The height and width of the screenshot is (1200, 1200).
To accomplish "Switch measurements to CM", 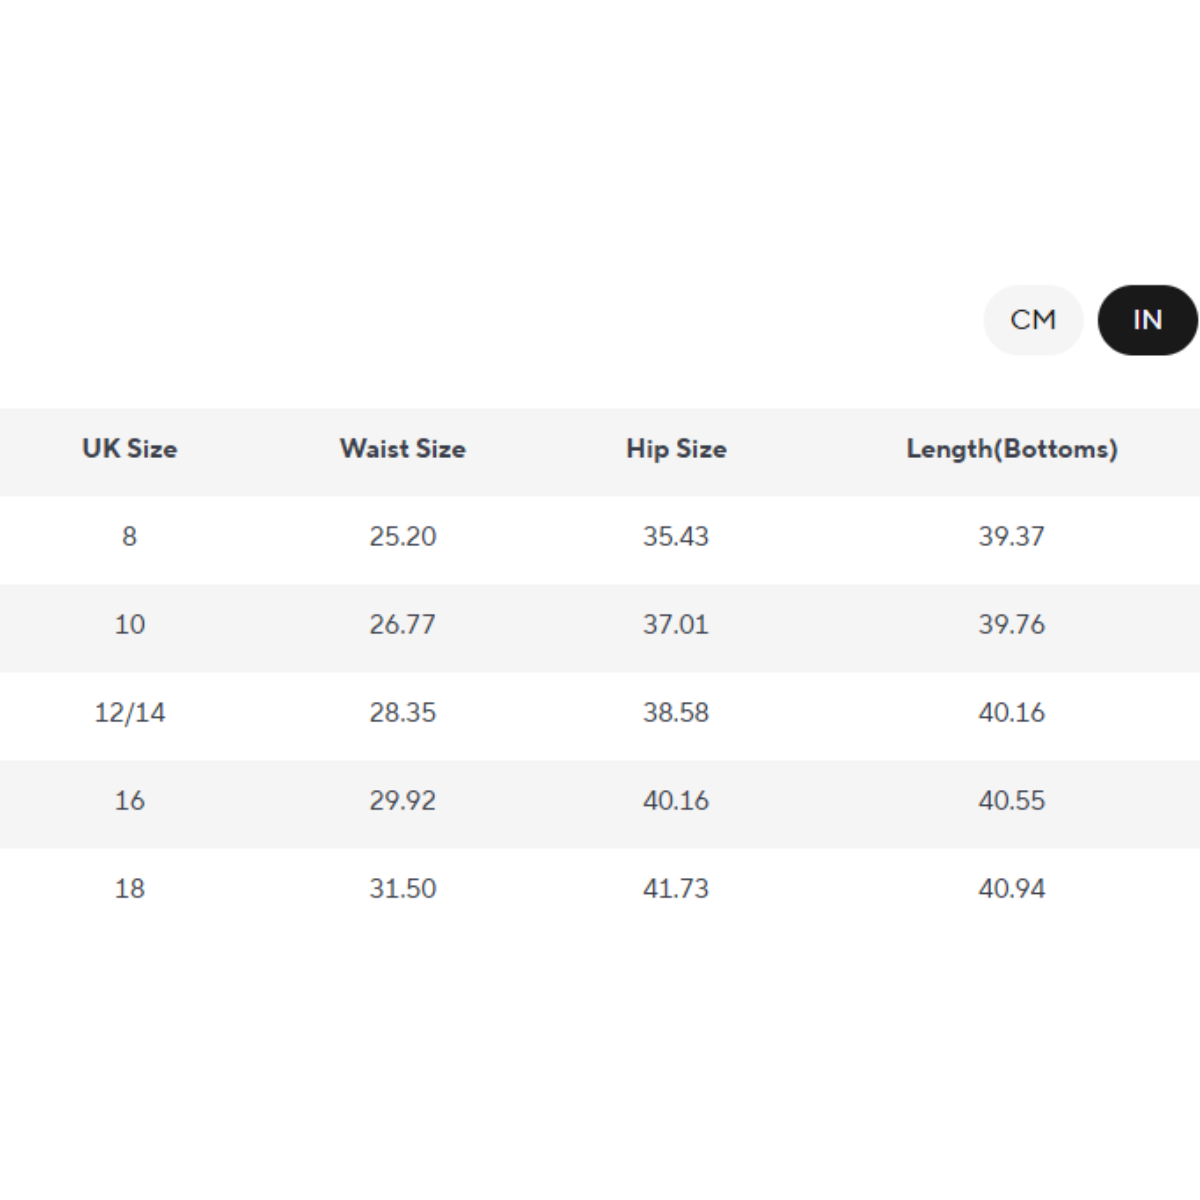I will 1033,320.
